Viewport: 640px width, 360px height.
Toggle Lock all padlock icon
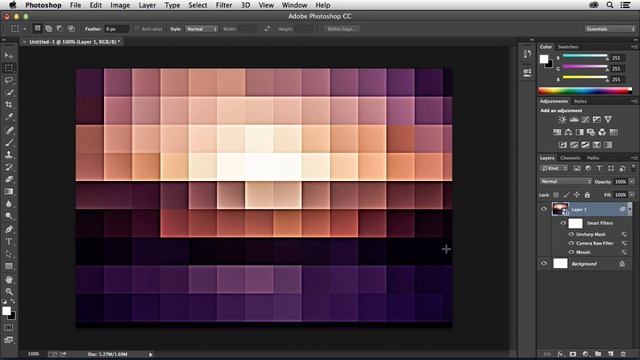[587, 195]
